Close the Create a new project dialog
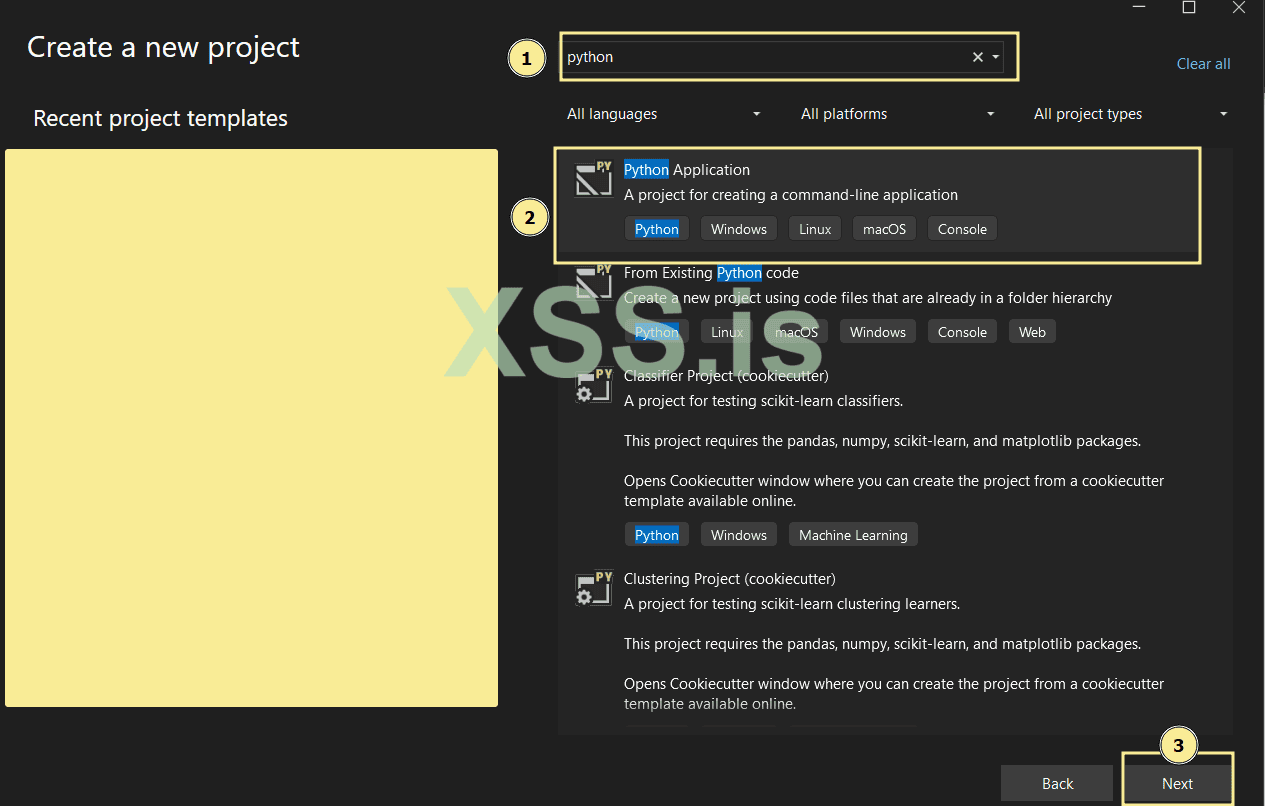The height and width of the screenshot is (806, 1265). (x=1238, y=7)
